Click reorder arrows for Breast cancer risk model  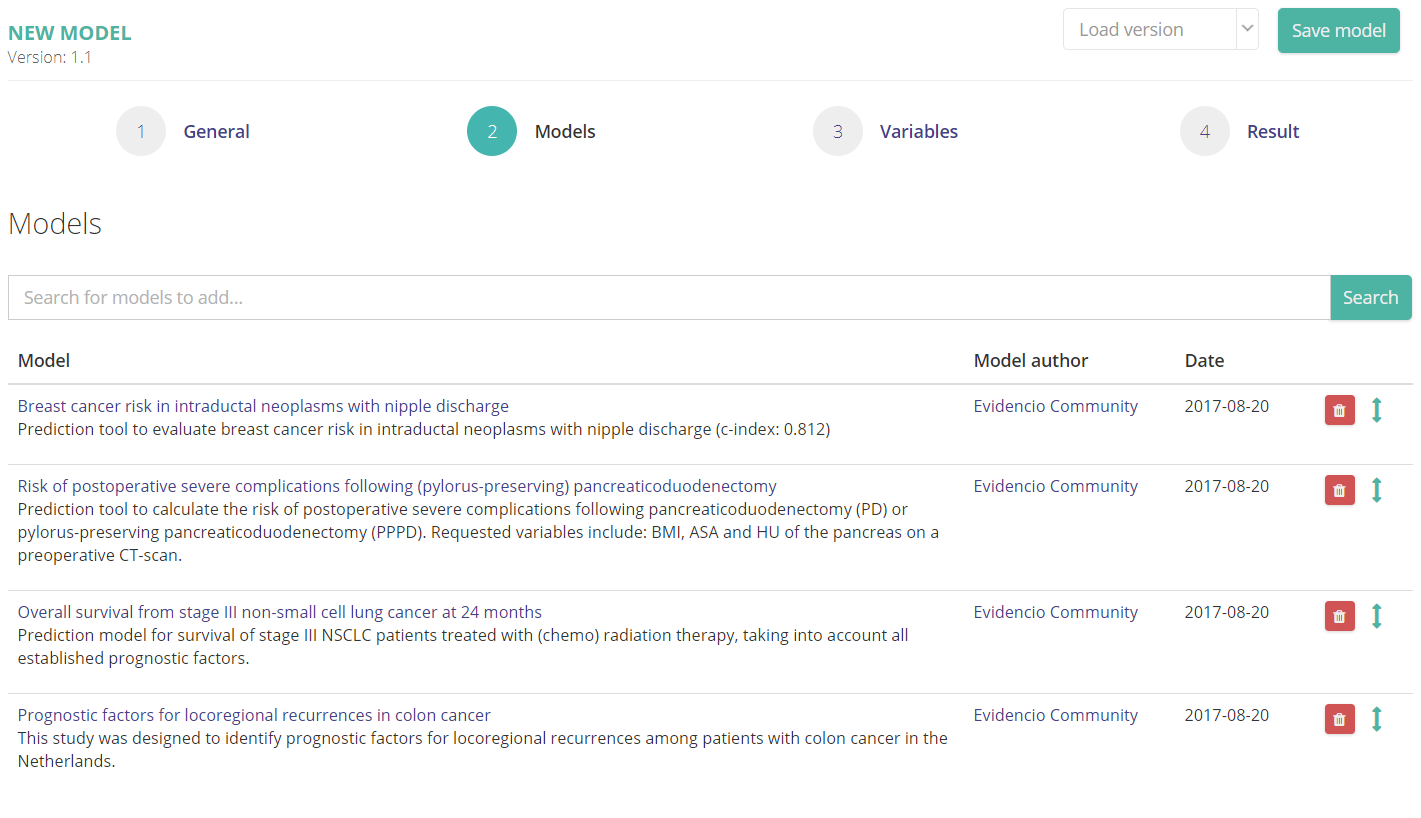tap(1376, 410)
